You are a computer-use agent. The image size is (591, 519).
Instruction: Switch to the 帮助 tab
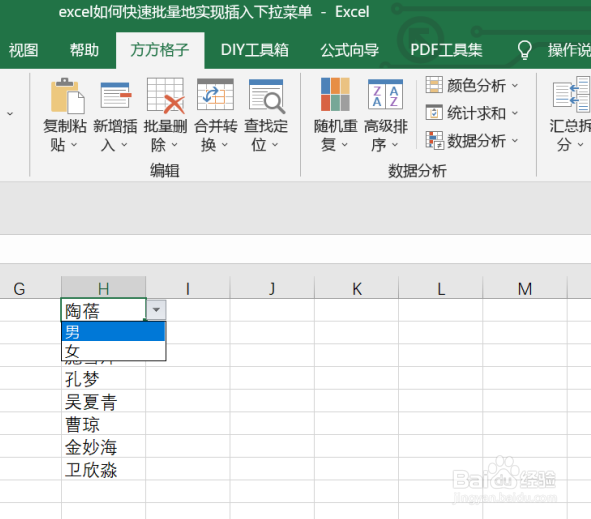(84, 50)
